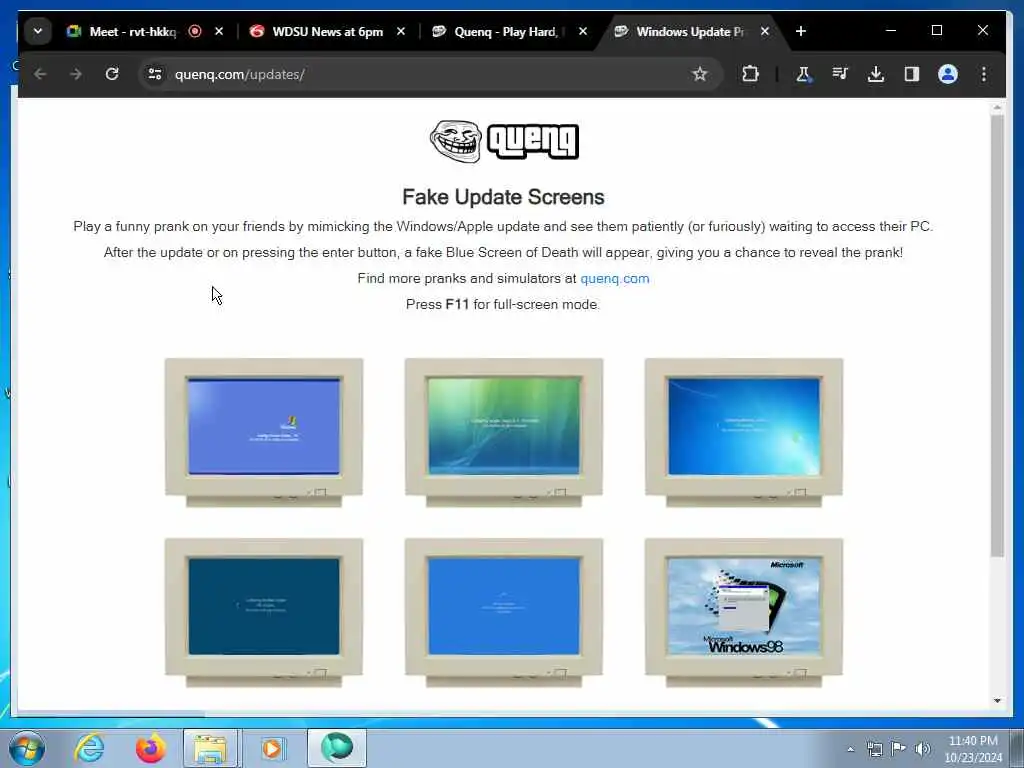Close the Meet tab

click(x=219, y=31)
